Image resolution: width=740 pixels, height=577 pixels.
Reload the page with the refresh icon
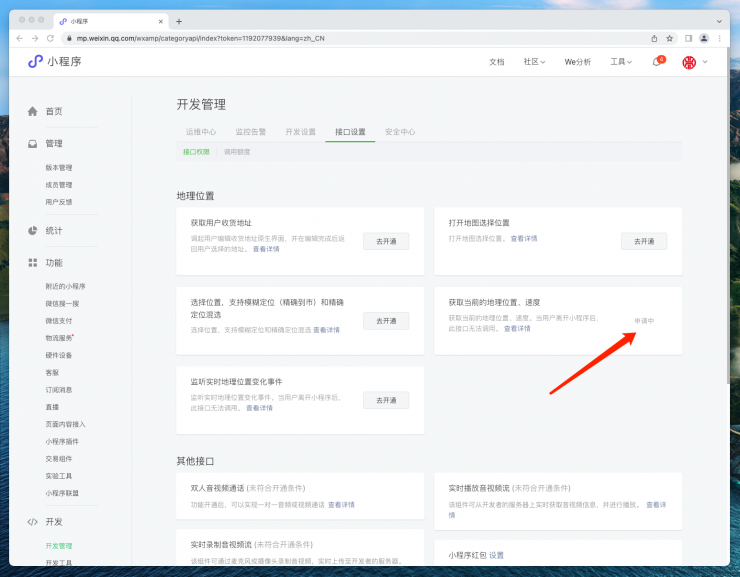point(50,38)
